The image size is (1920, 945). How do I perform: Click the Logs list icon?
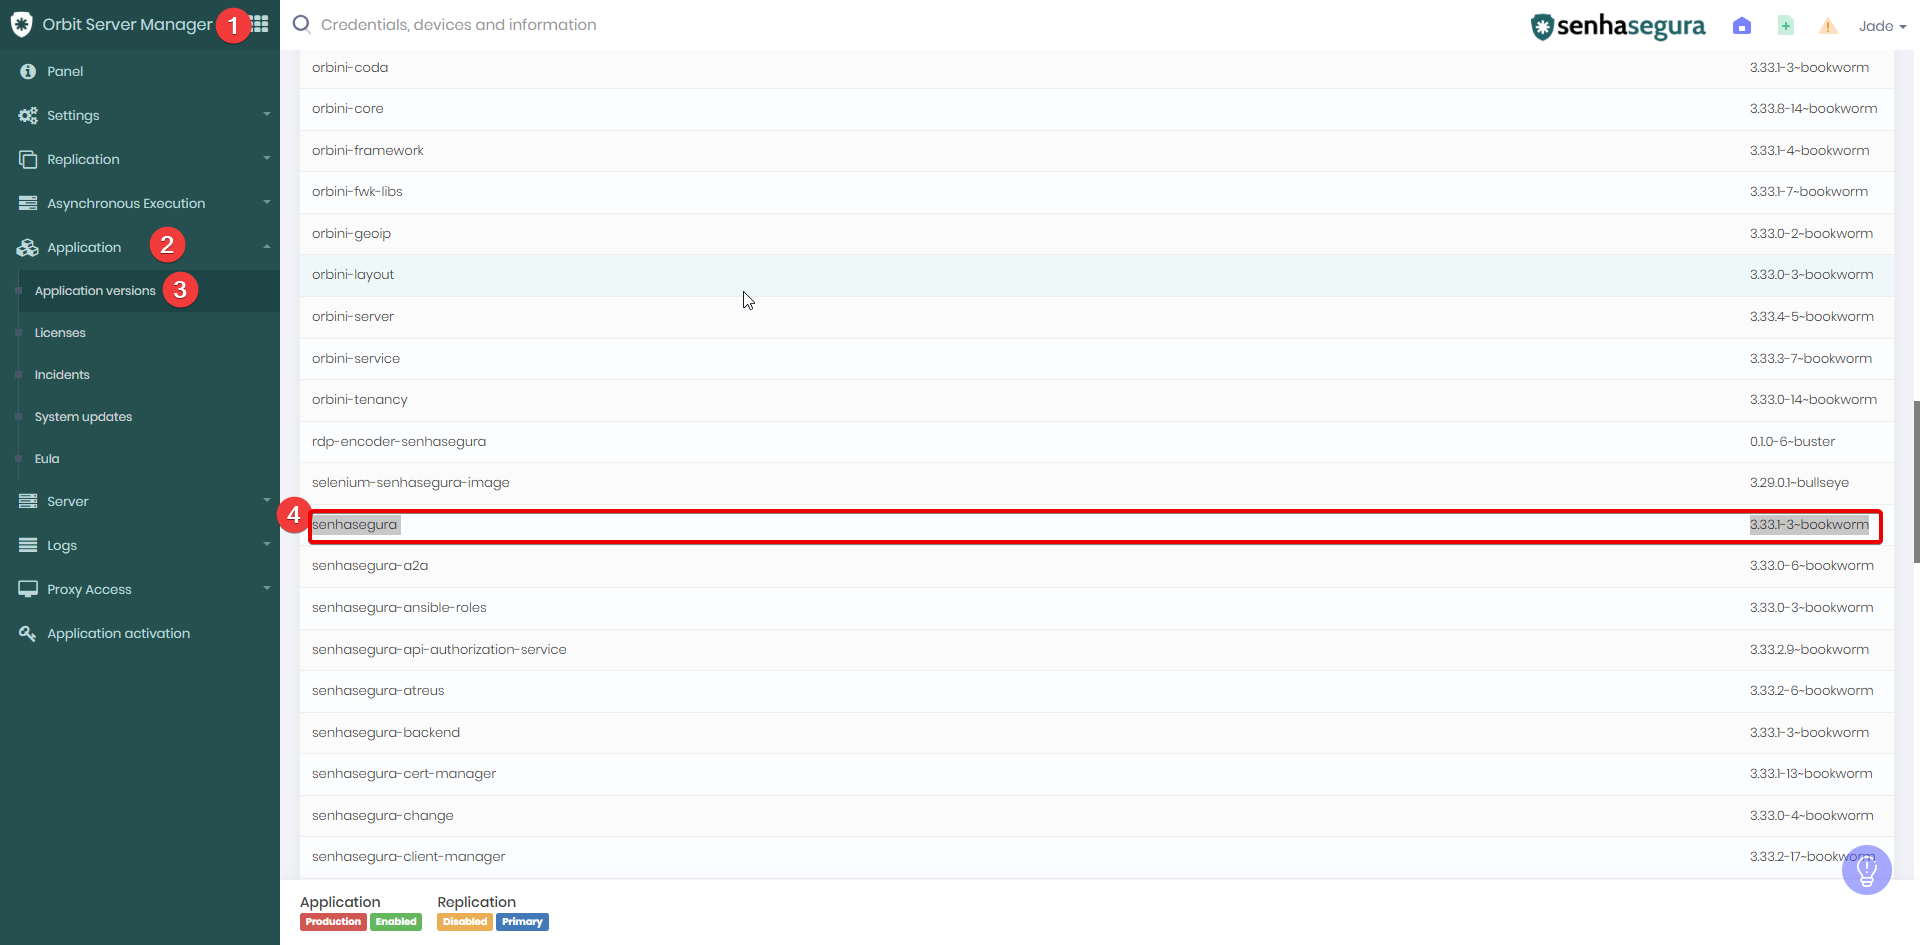point(28,545)
